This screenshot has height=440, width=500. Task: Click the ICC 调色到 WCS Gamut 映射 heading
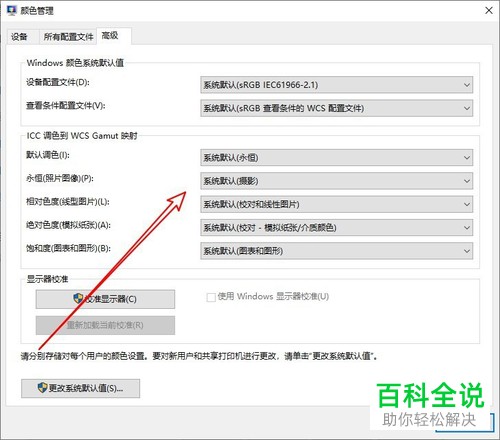[82, 136]
